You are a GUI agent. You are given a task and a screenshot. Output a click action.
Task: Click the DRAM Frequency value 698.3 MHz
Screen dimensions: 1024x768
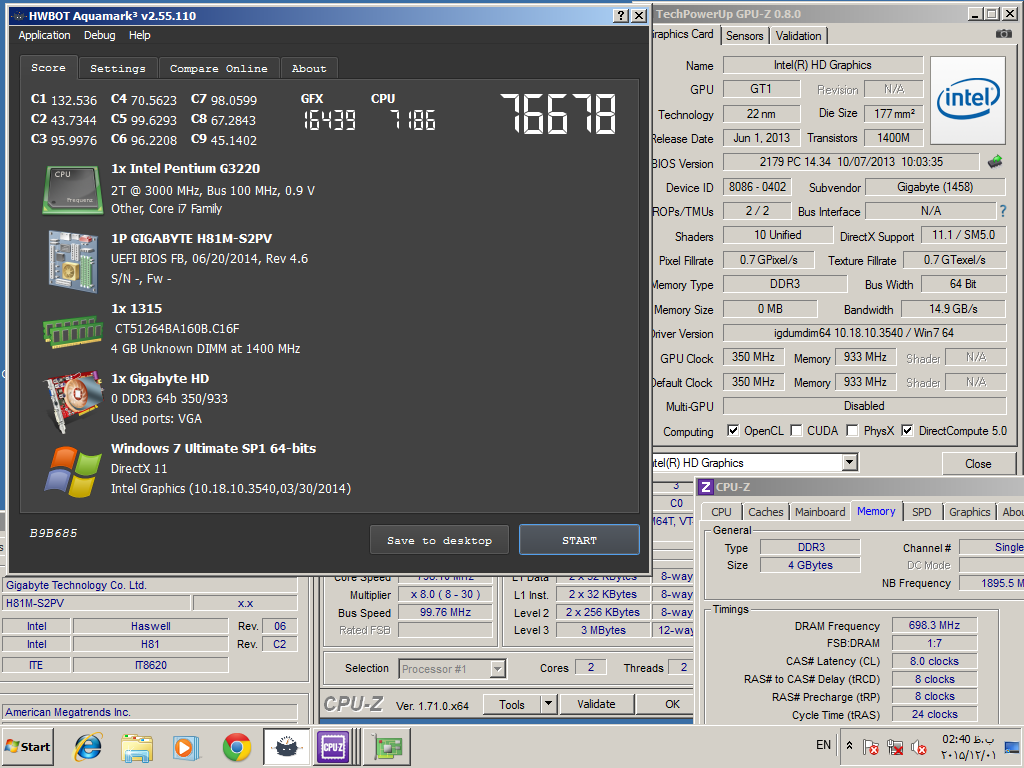coord(934,625)
